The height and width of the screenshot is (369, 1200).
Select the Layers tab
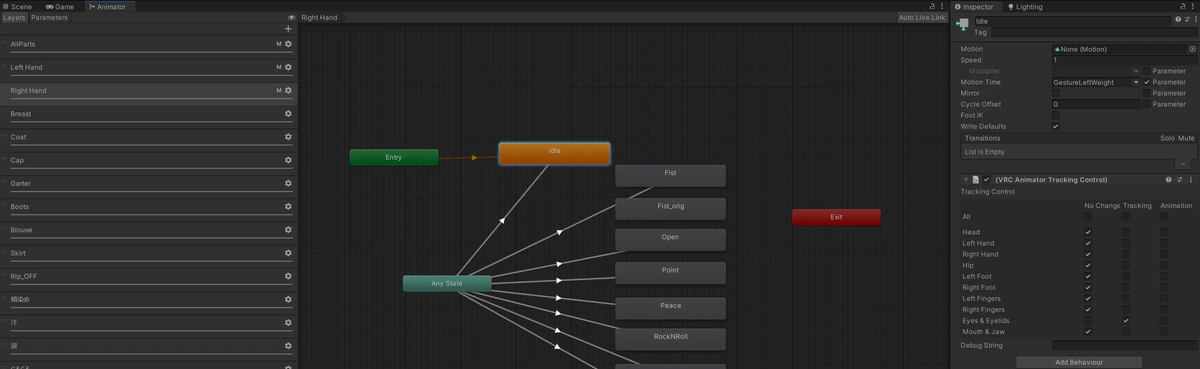(x=14, y=18)
